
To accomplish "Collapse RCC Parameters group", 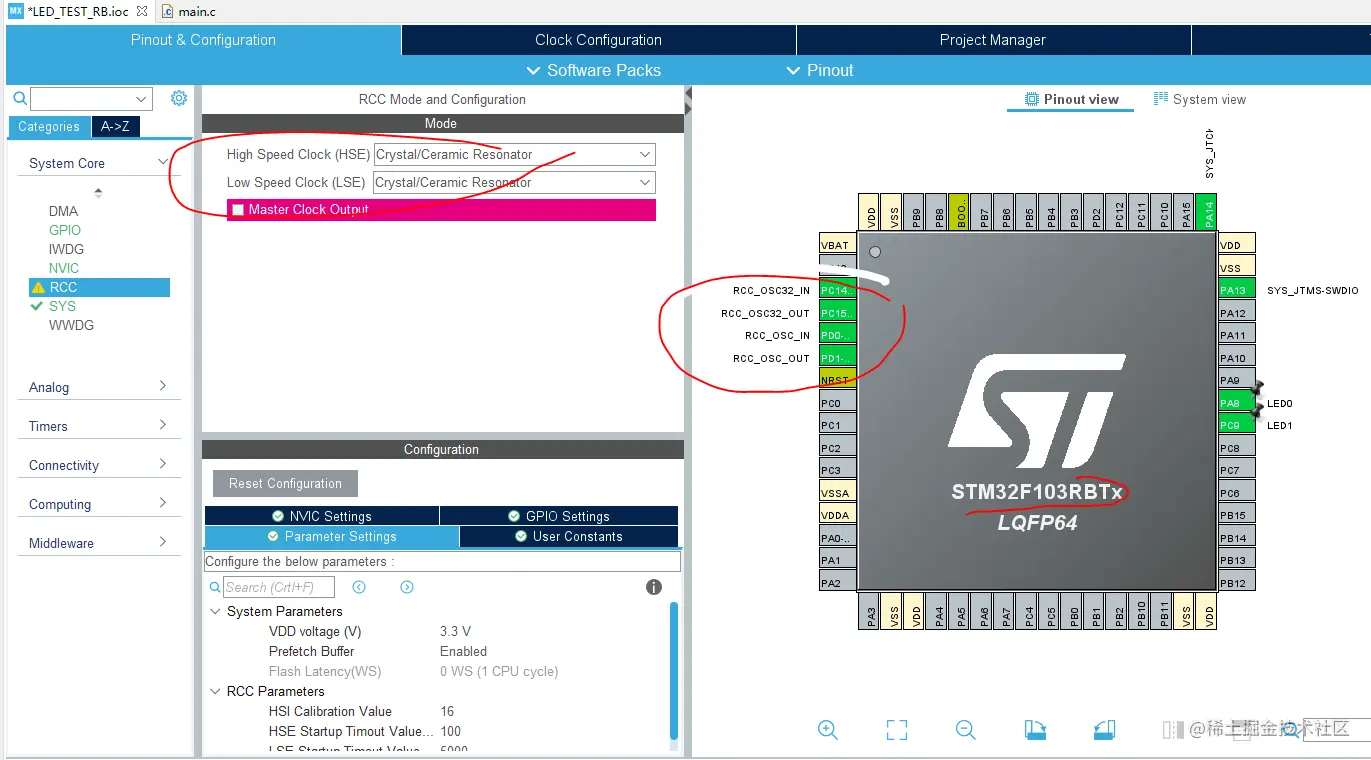I will coord(215,691).
